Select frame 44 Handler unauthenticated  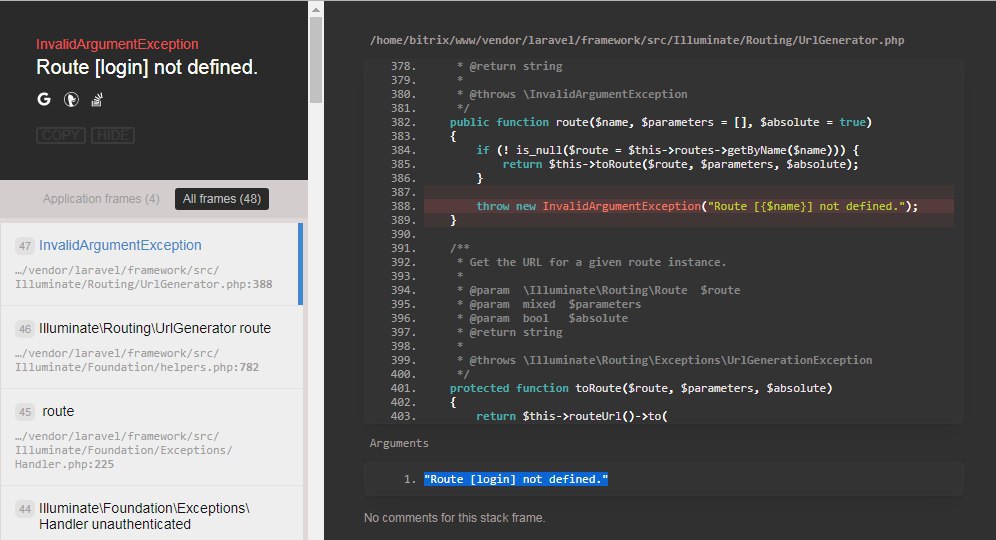tap(151, 513)
